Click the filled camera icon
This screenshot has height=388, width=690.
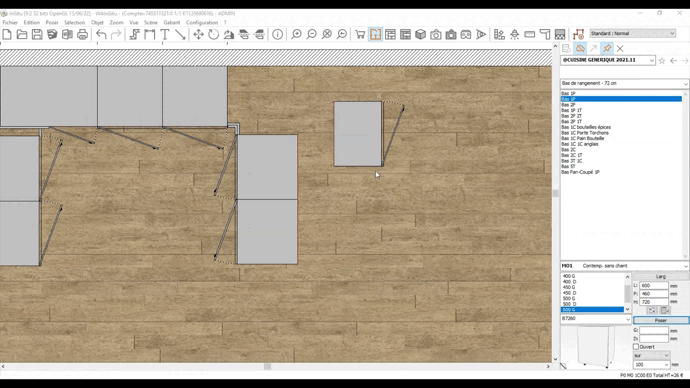pyautogui.click(x=451, y=34)
